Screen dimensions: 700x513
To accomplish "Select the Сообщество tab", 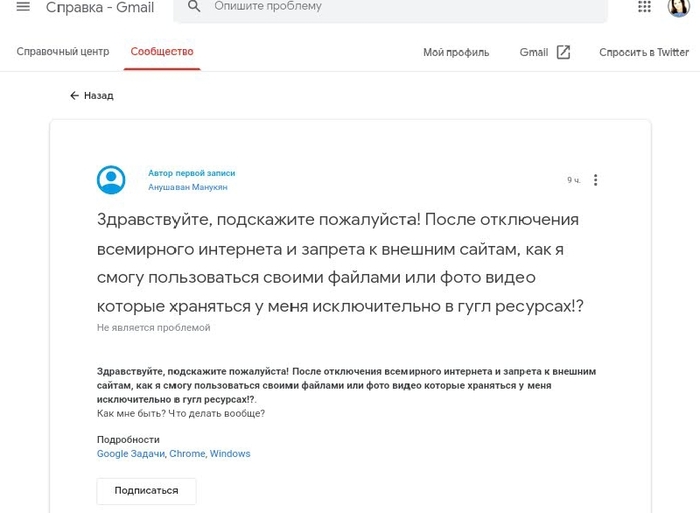I will 162,52.
